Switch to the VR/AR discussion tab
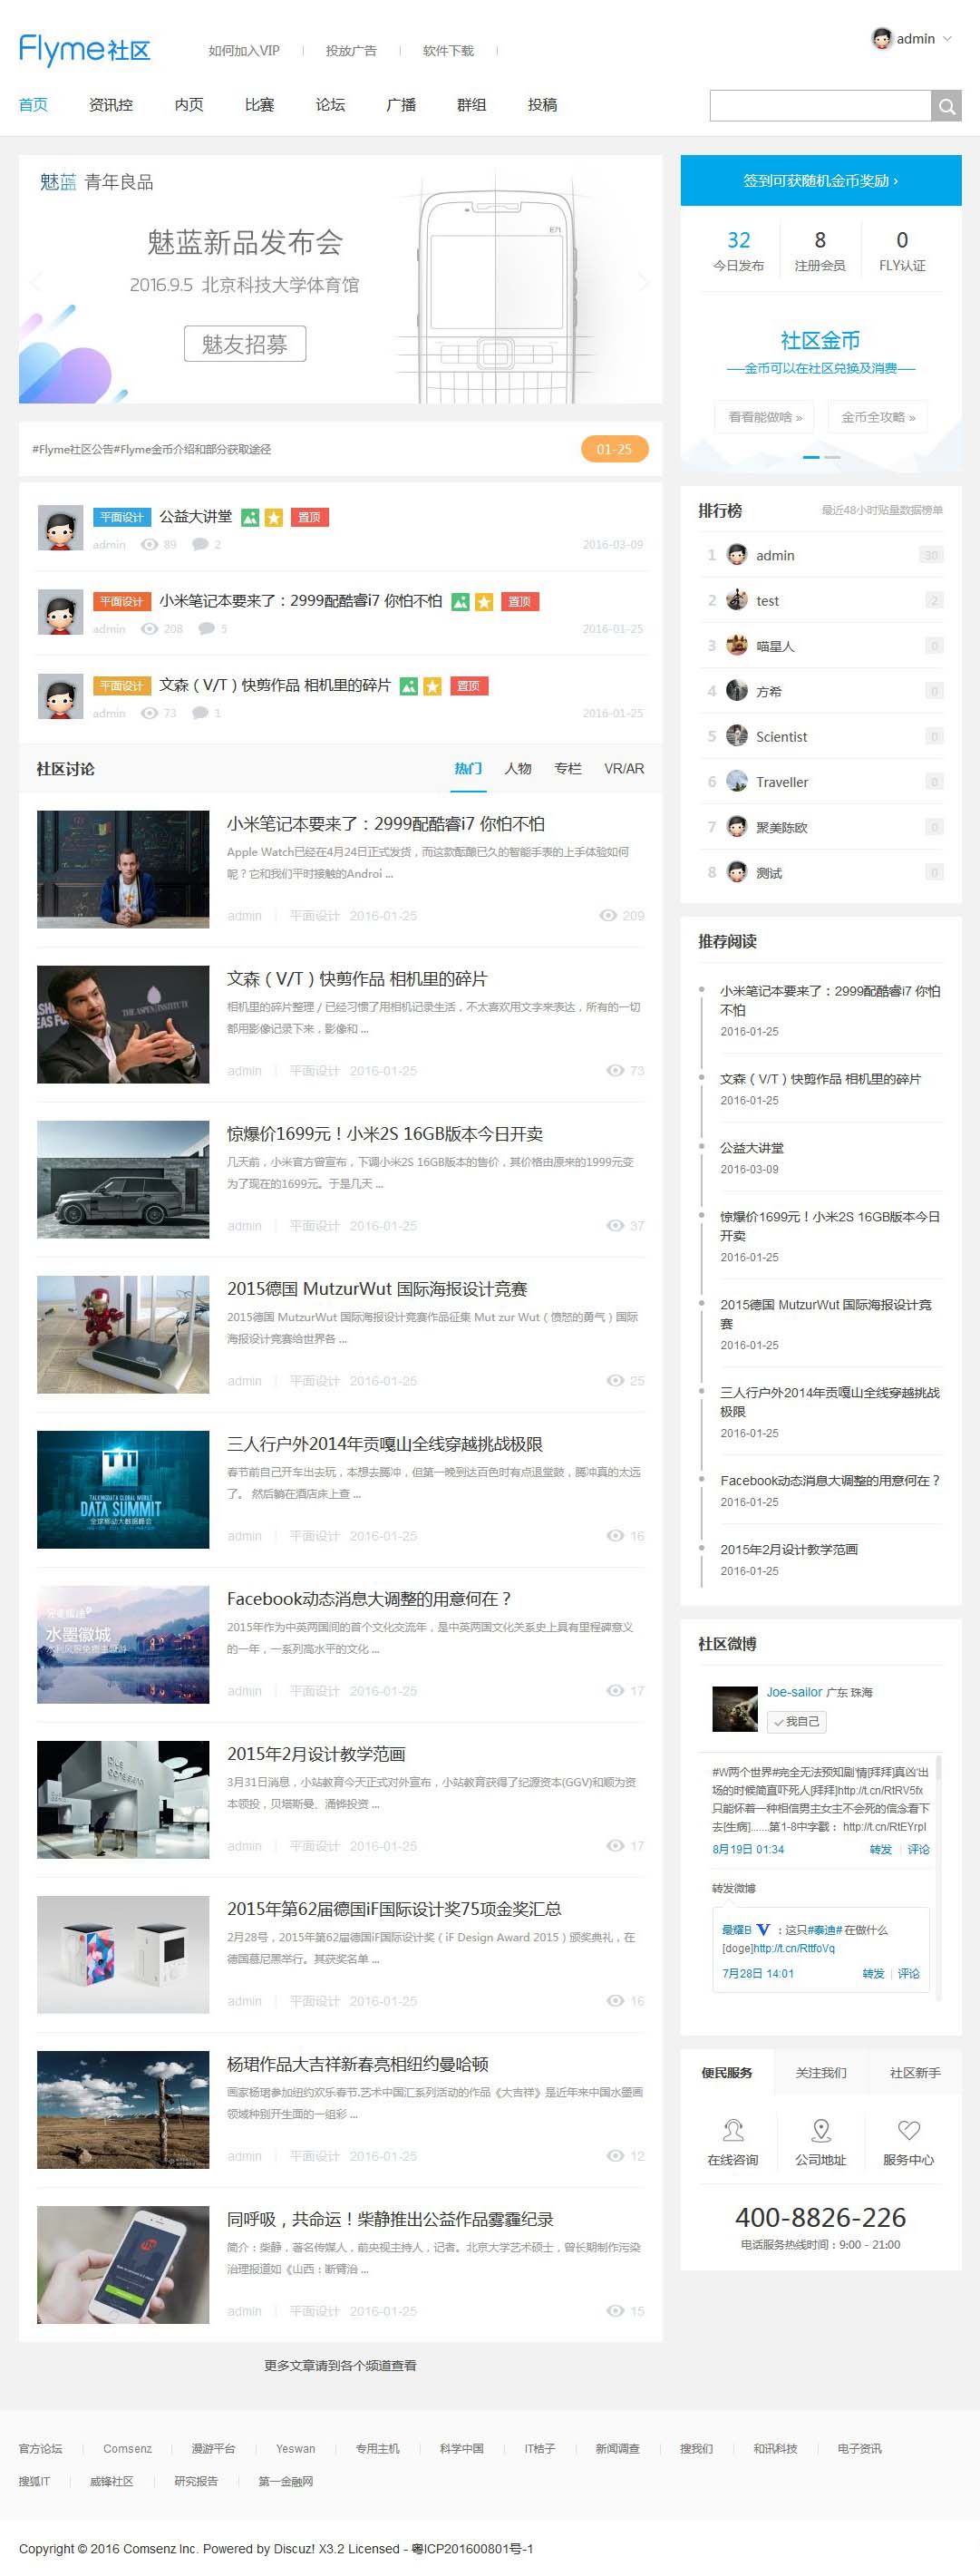Screen dimensions: 980x2576 click(x=624, y=769)
